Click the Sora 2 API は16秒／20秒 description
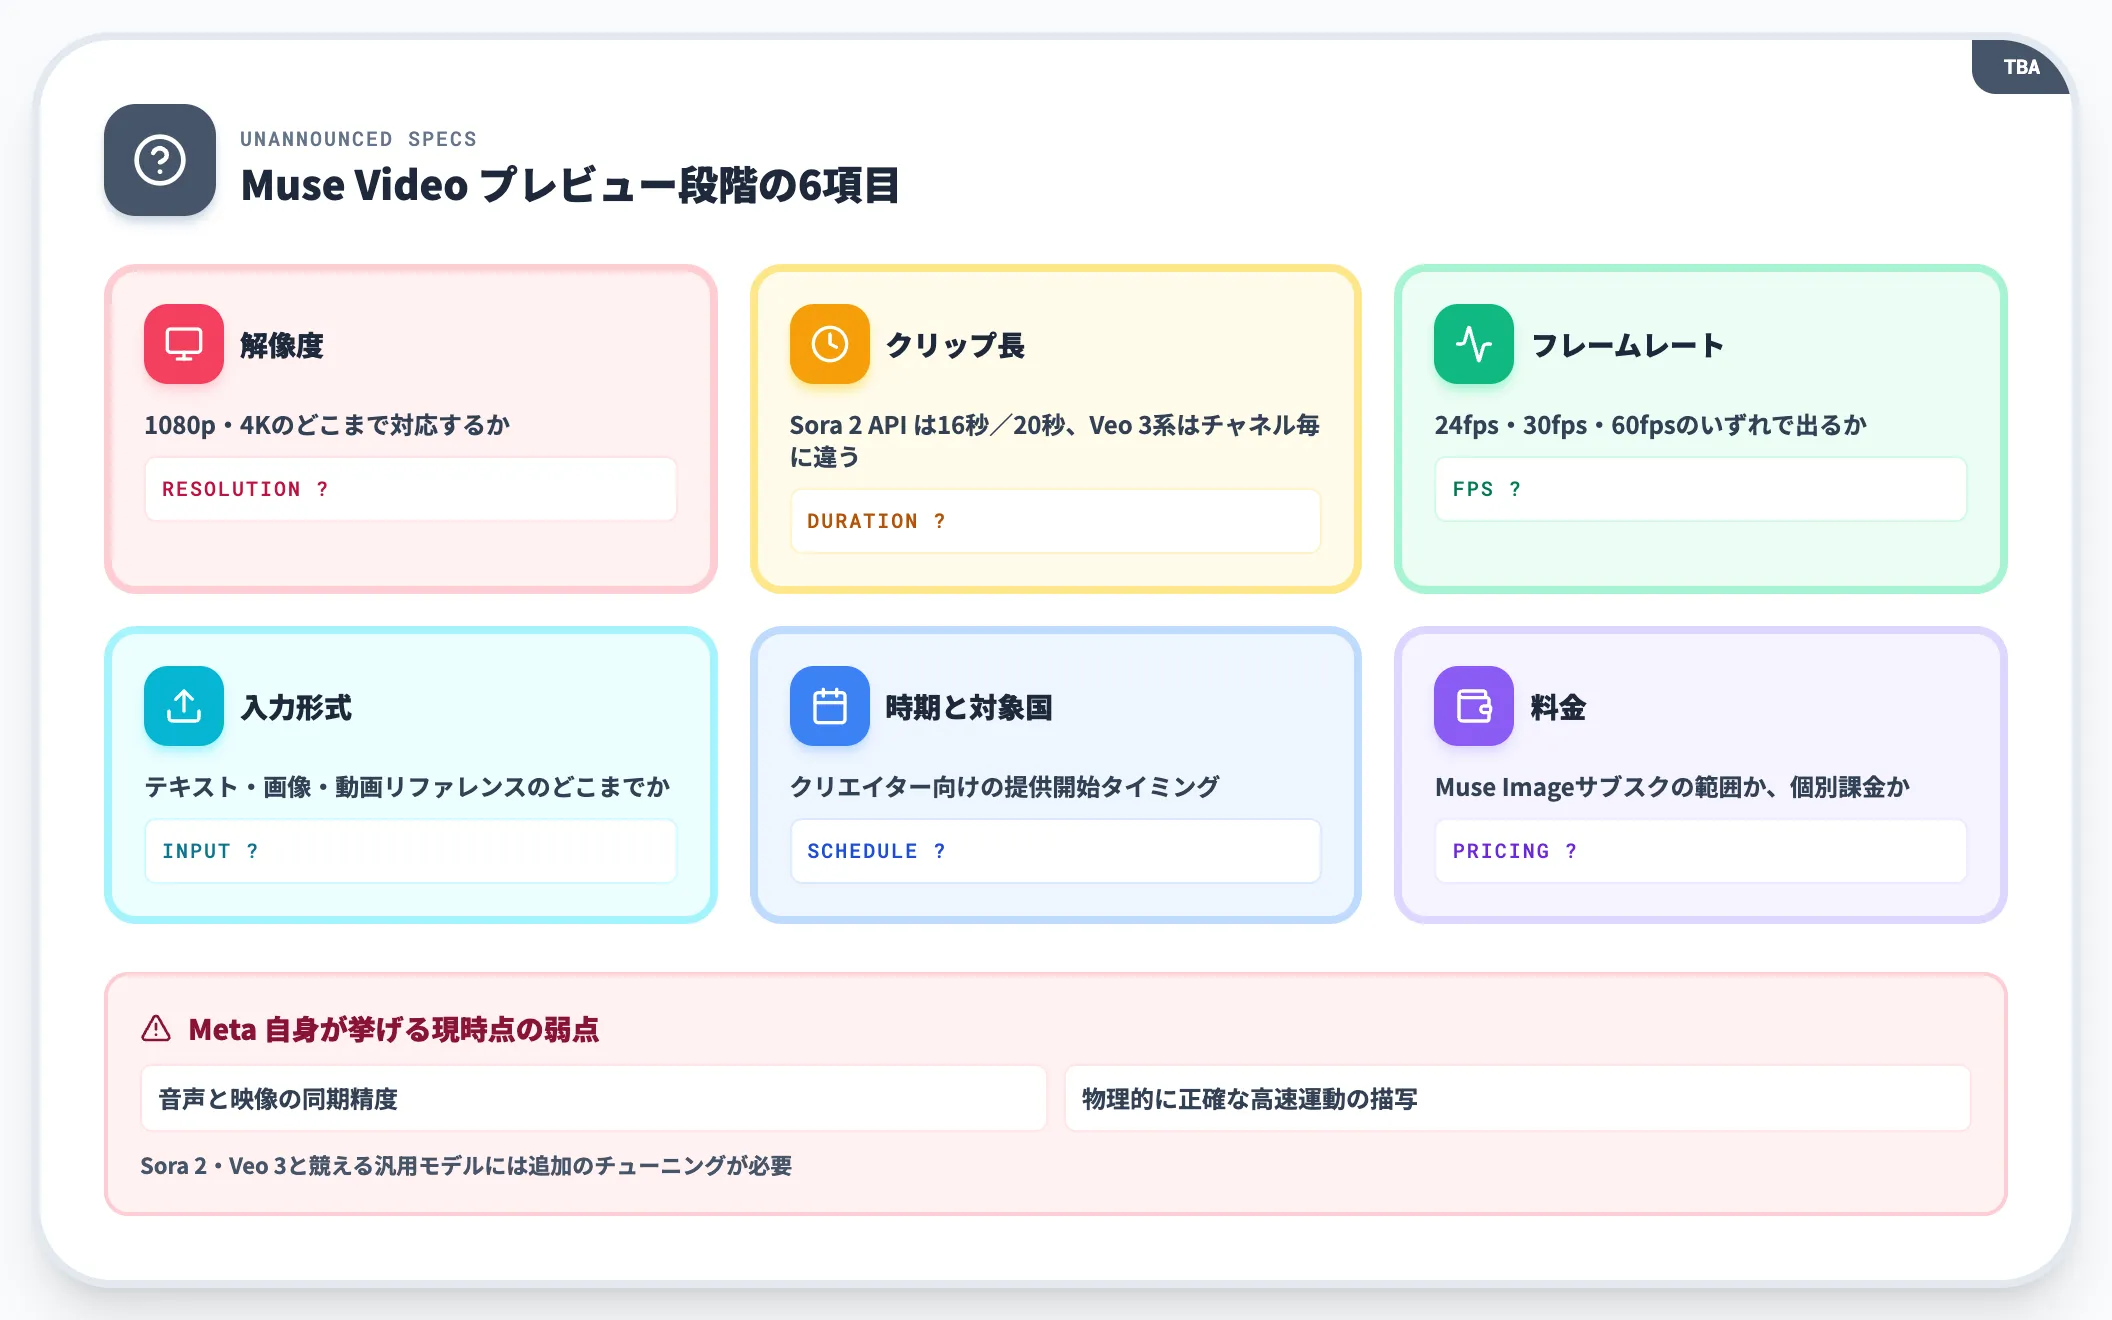 (x=1054, y=441)
